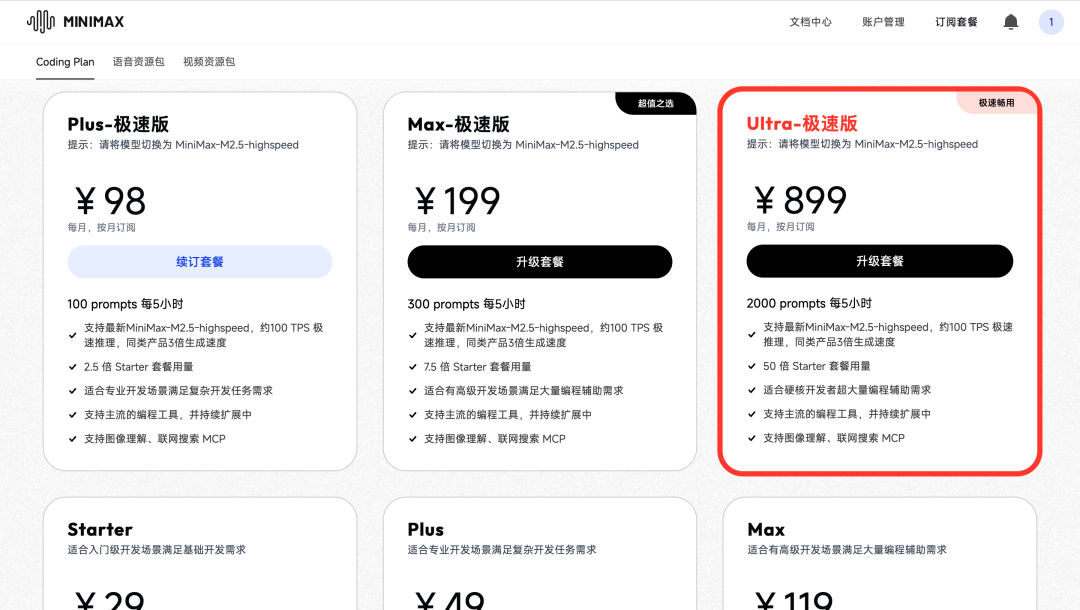Image resolution: width=1080 pixels, height=610 pixels.
Task: Click 续订套餐 on the Plus-极速版 card
Action: 200,262
